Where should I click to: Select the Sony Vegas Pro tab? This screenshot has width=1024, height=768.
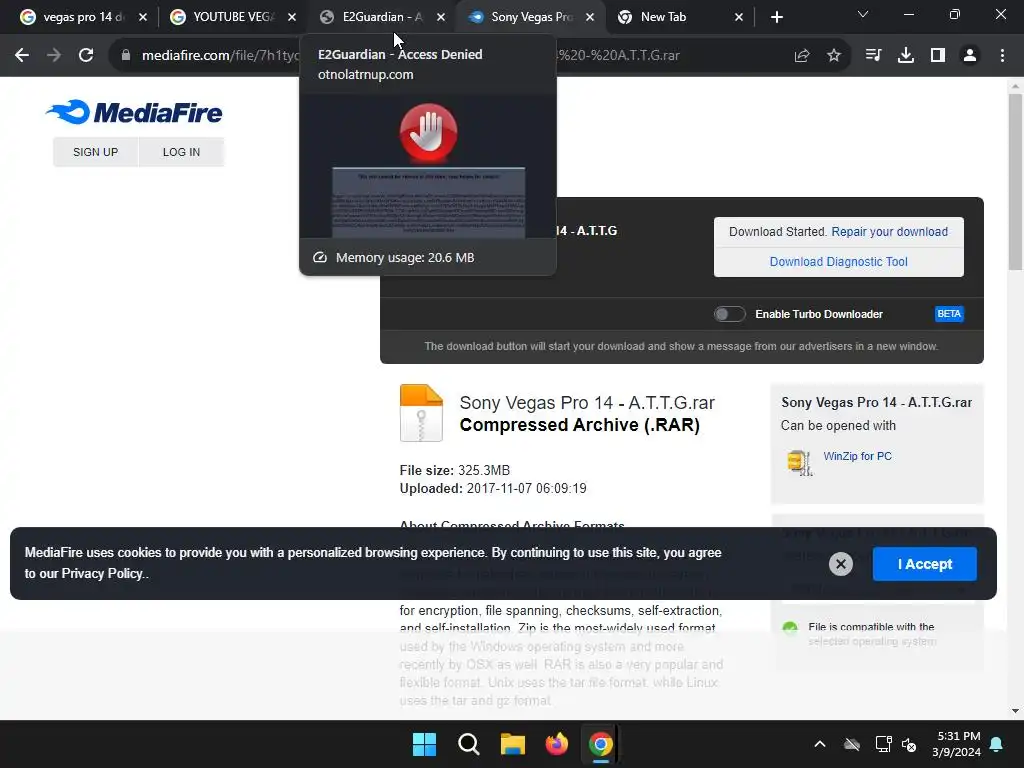[x=532, y=17]
